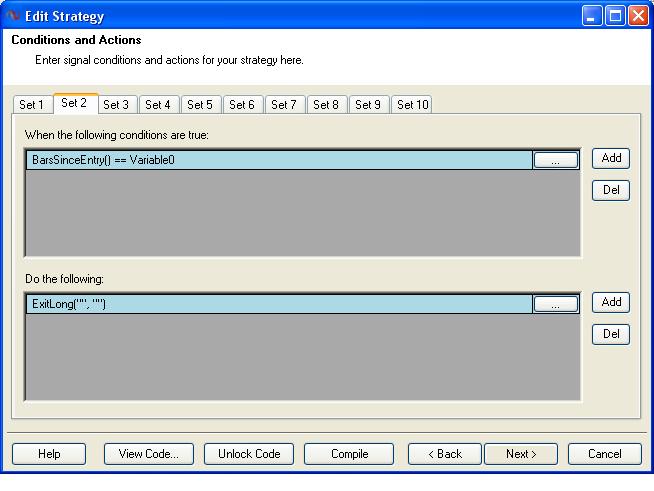This screenshot has height=491, width=654.
Task: Click Unlock Code button
Action: tap(249, 454)
